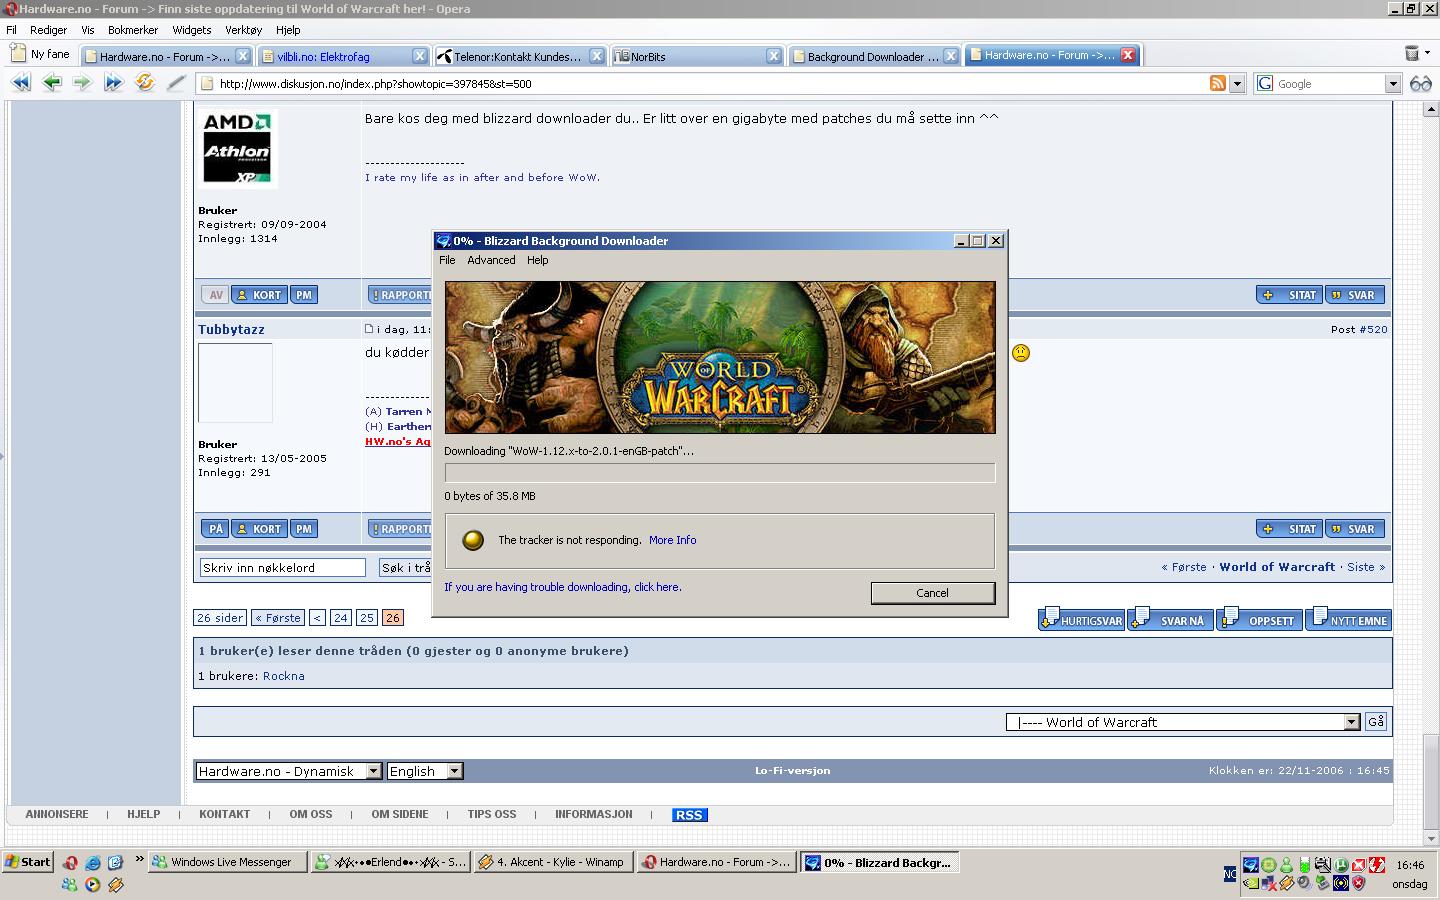The image size is (1440, 900).
Task: Open the KORT profile card for Tubbytazz
Action: pyautogui.click(x=259, y=529)
